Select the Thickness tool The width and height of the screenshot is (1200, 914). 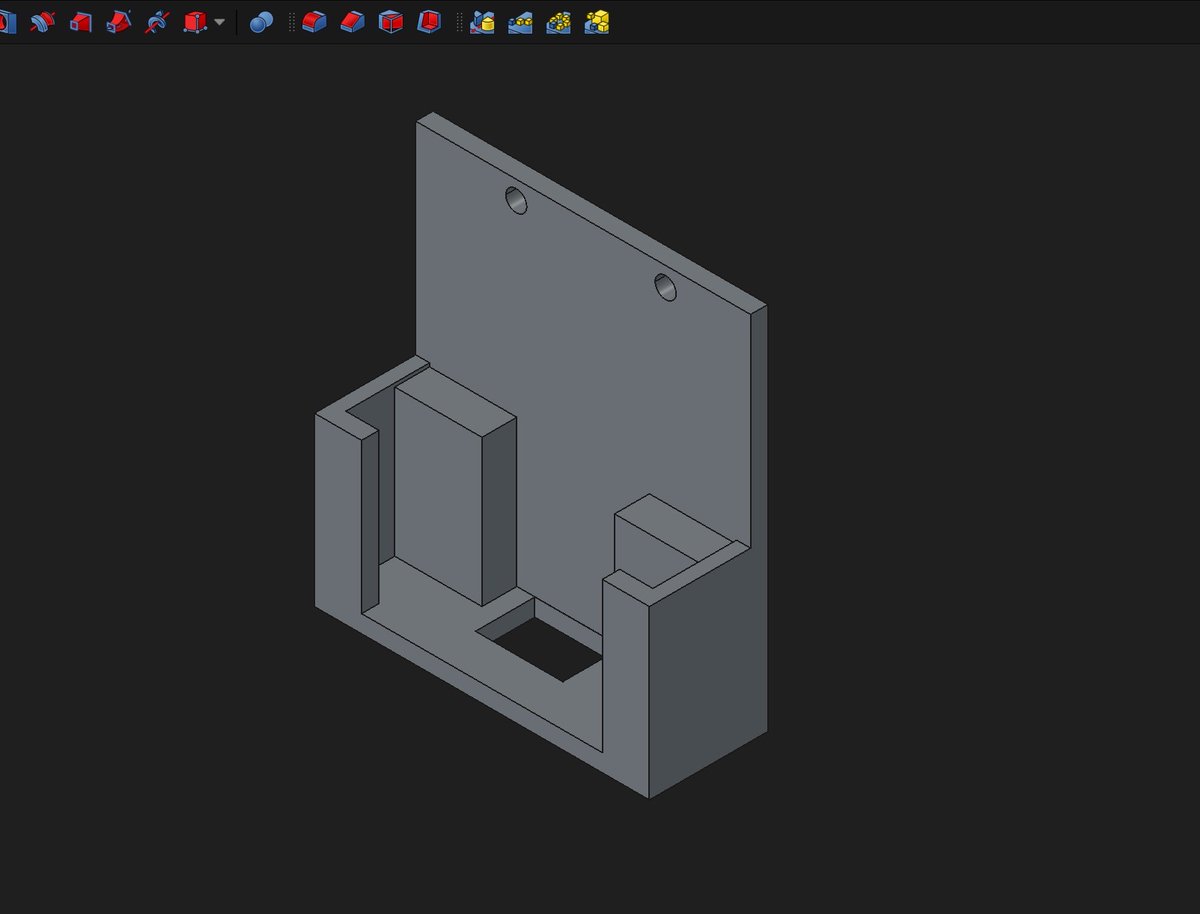429,21
